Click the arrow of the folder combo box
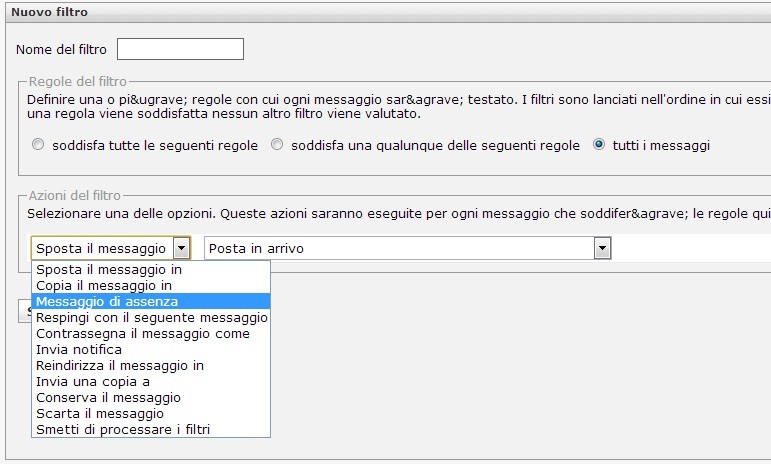771x464 pixels. [602, 248]
